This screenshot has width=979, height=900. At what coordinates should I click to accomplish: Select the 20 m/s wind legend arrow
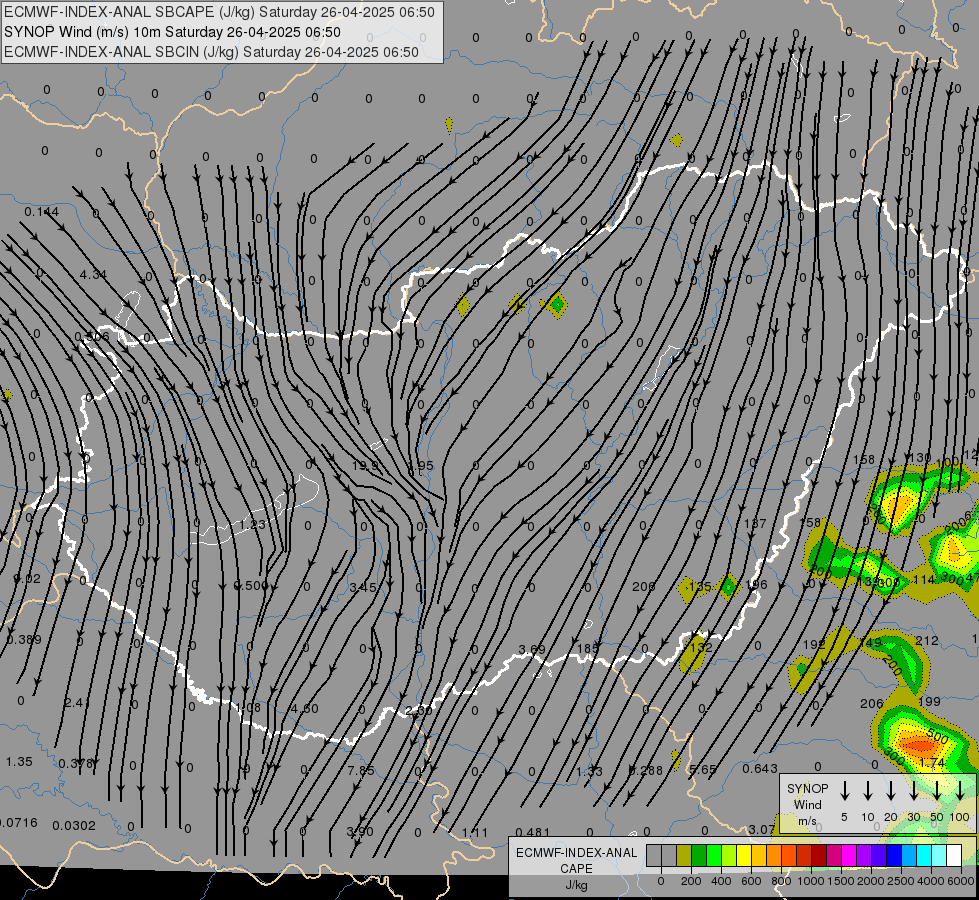coord(891,791)
